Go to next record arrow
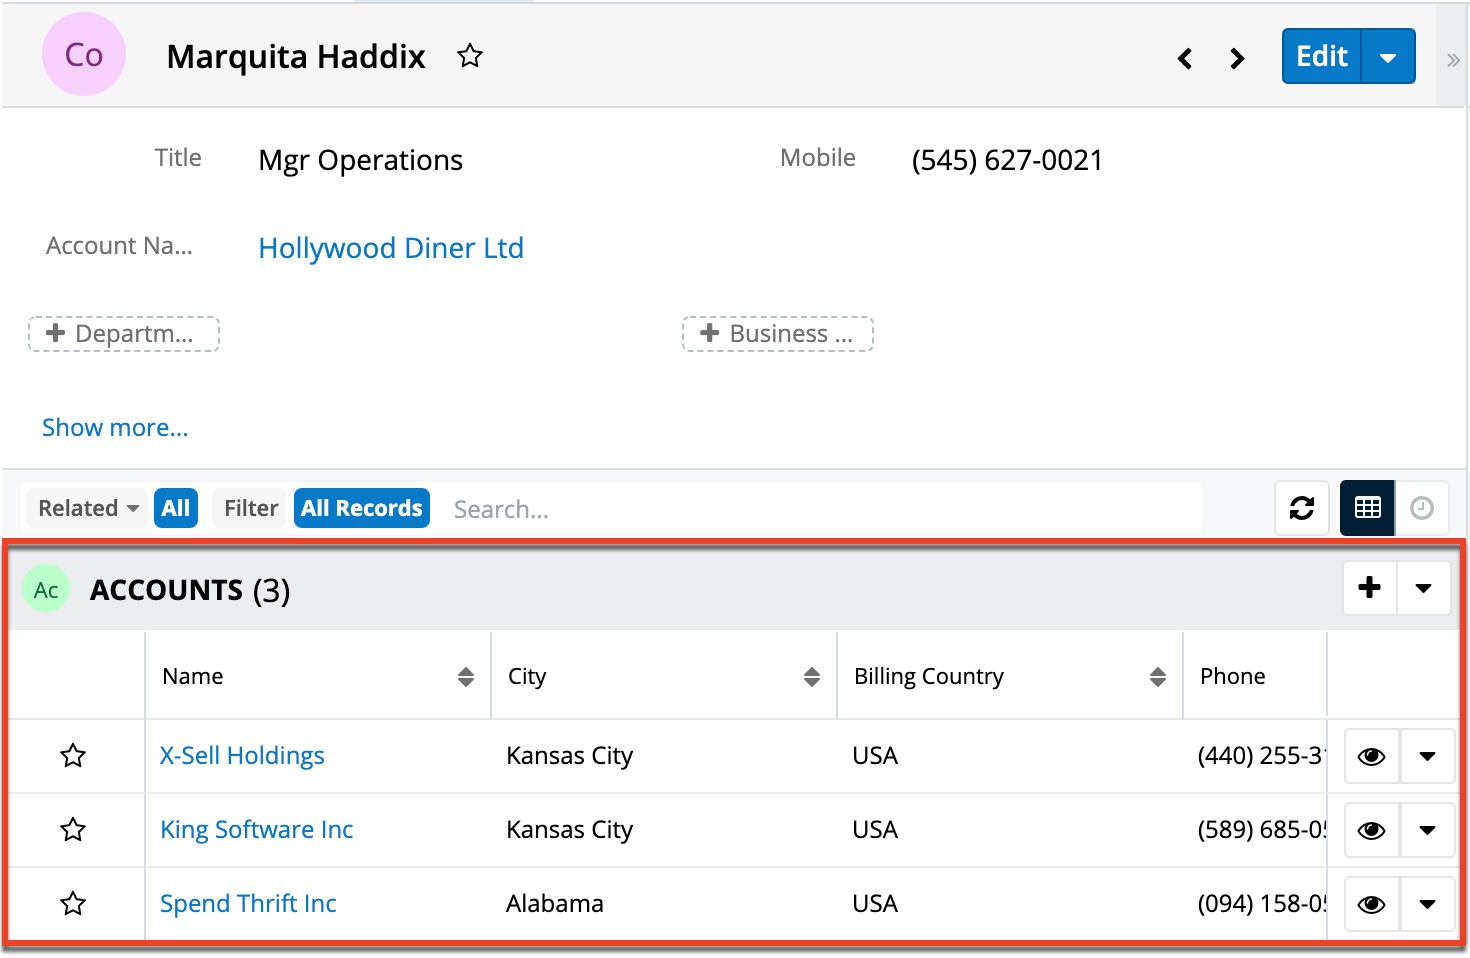This screenshot has width=1470, height=958. point(1237,58)
